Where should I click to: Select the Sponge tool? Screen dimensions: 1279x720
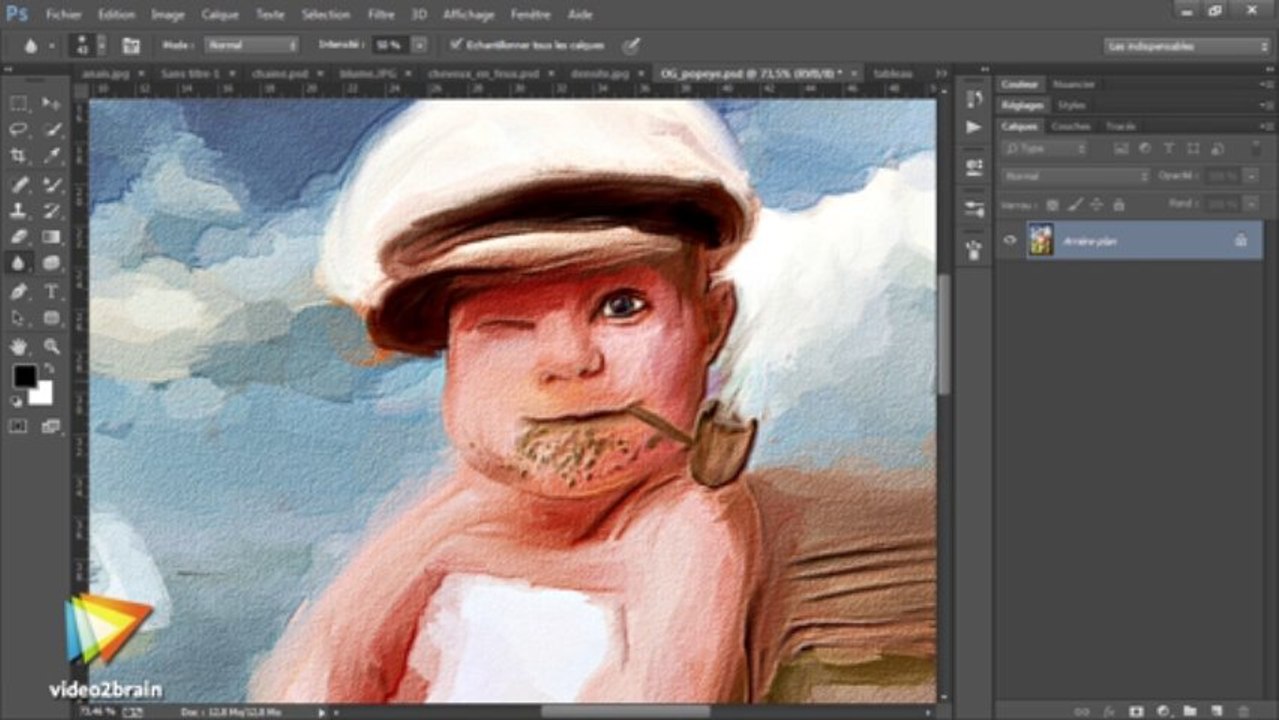[x=52, y=263]
